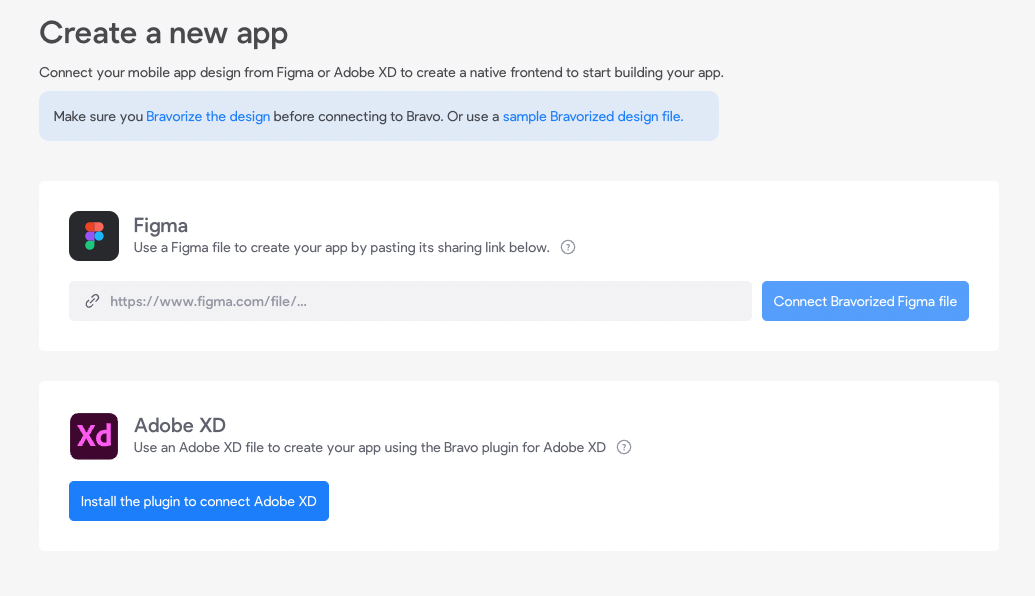Open help tooltip beside Adobe XD description
Image resolution: width=1035 pixels, height=596 pixels.
[624, 447]
